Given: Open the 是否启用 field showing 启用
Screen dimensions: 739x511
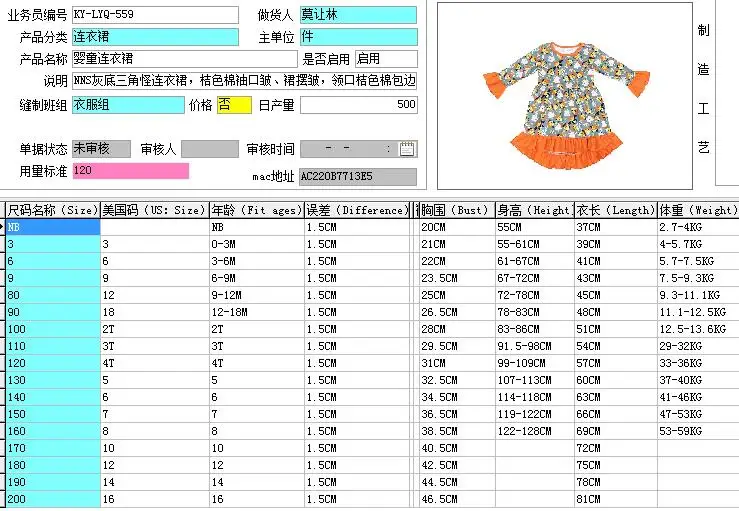Looking at the screenshot, I should [x=386, y=59].
